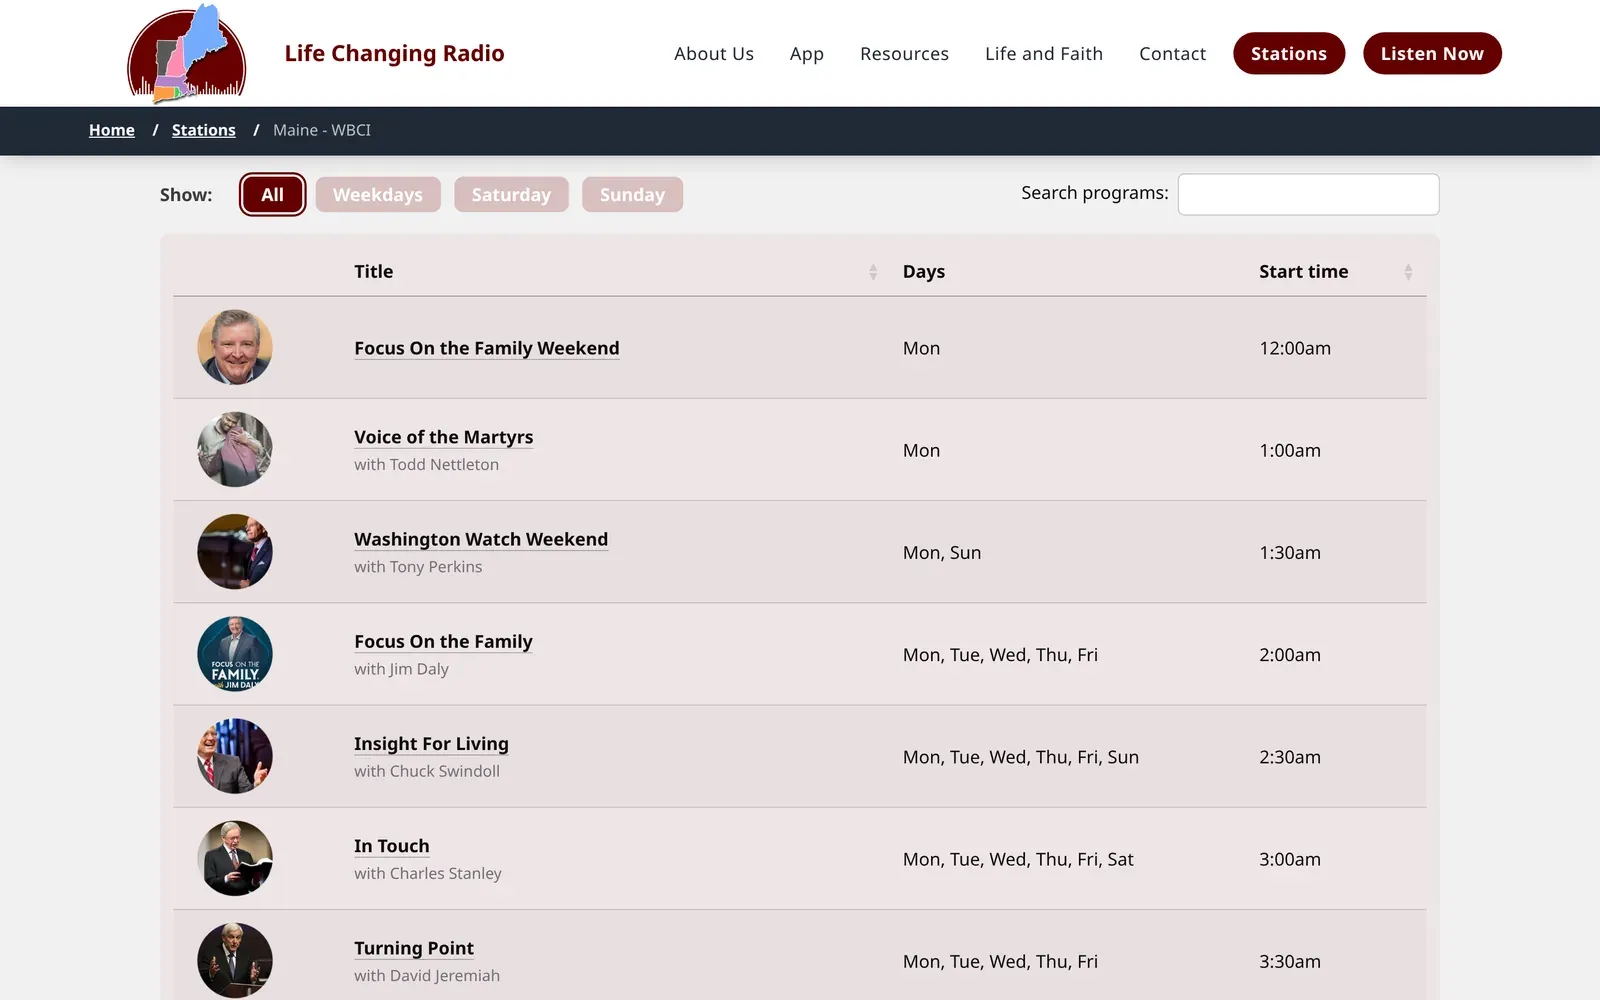The width and height of the screenshot is (1600, 1000).
Task: Open Insight For Living thumbnail image
Action: click(x=235, y=756)
